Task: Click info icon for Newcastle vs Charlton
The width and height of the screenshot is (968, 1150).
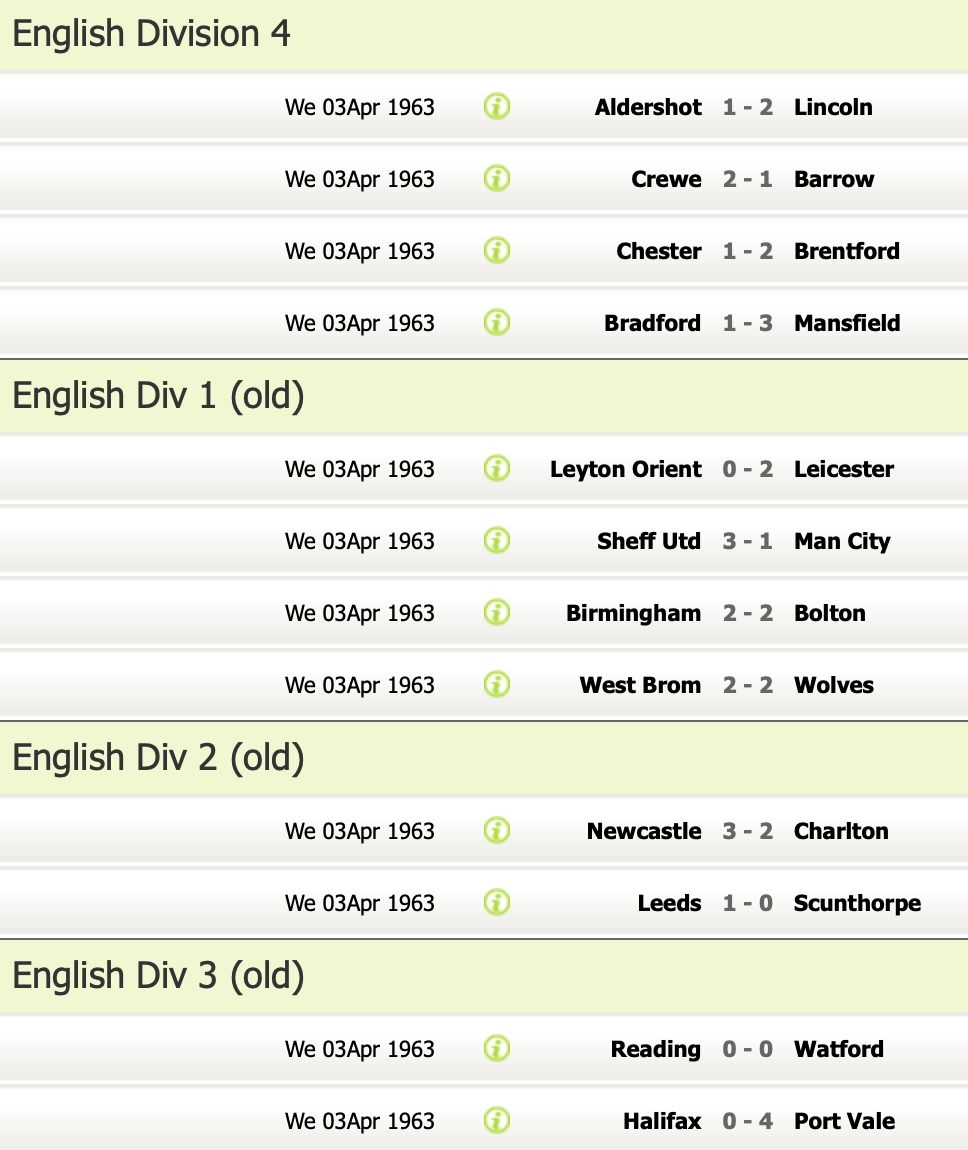Action: pyautogui.click(x=497, y=830)
